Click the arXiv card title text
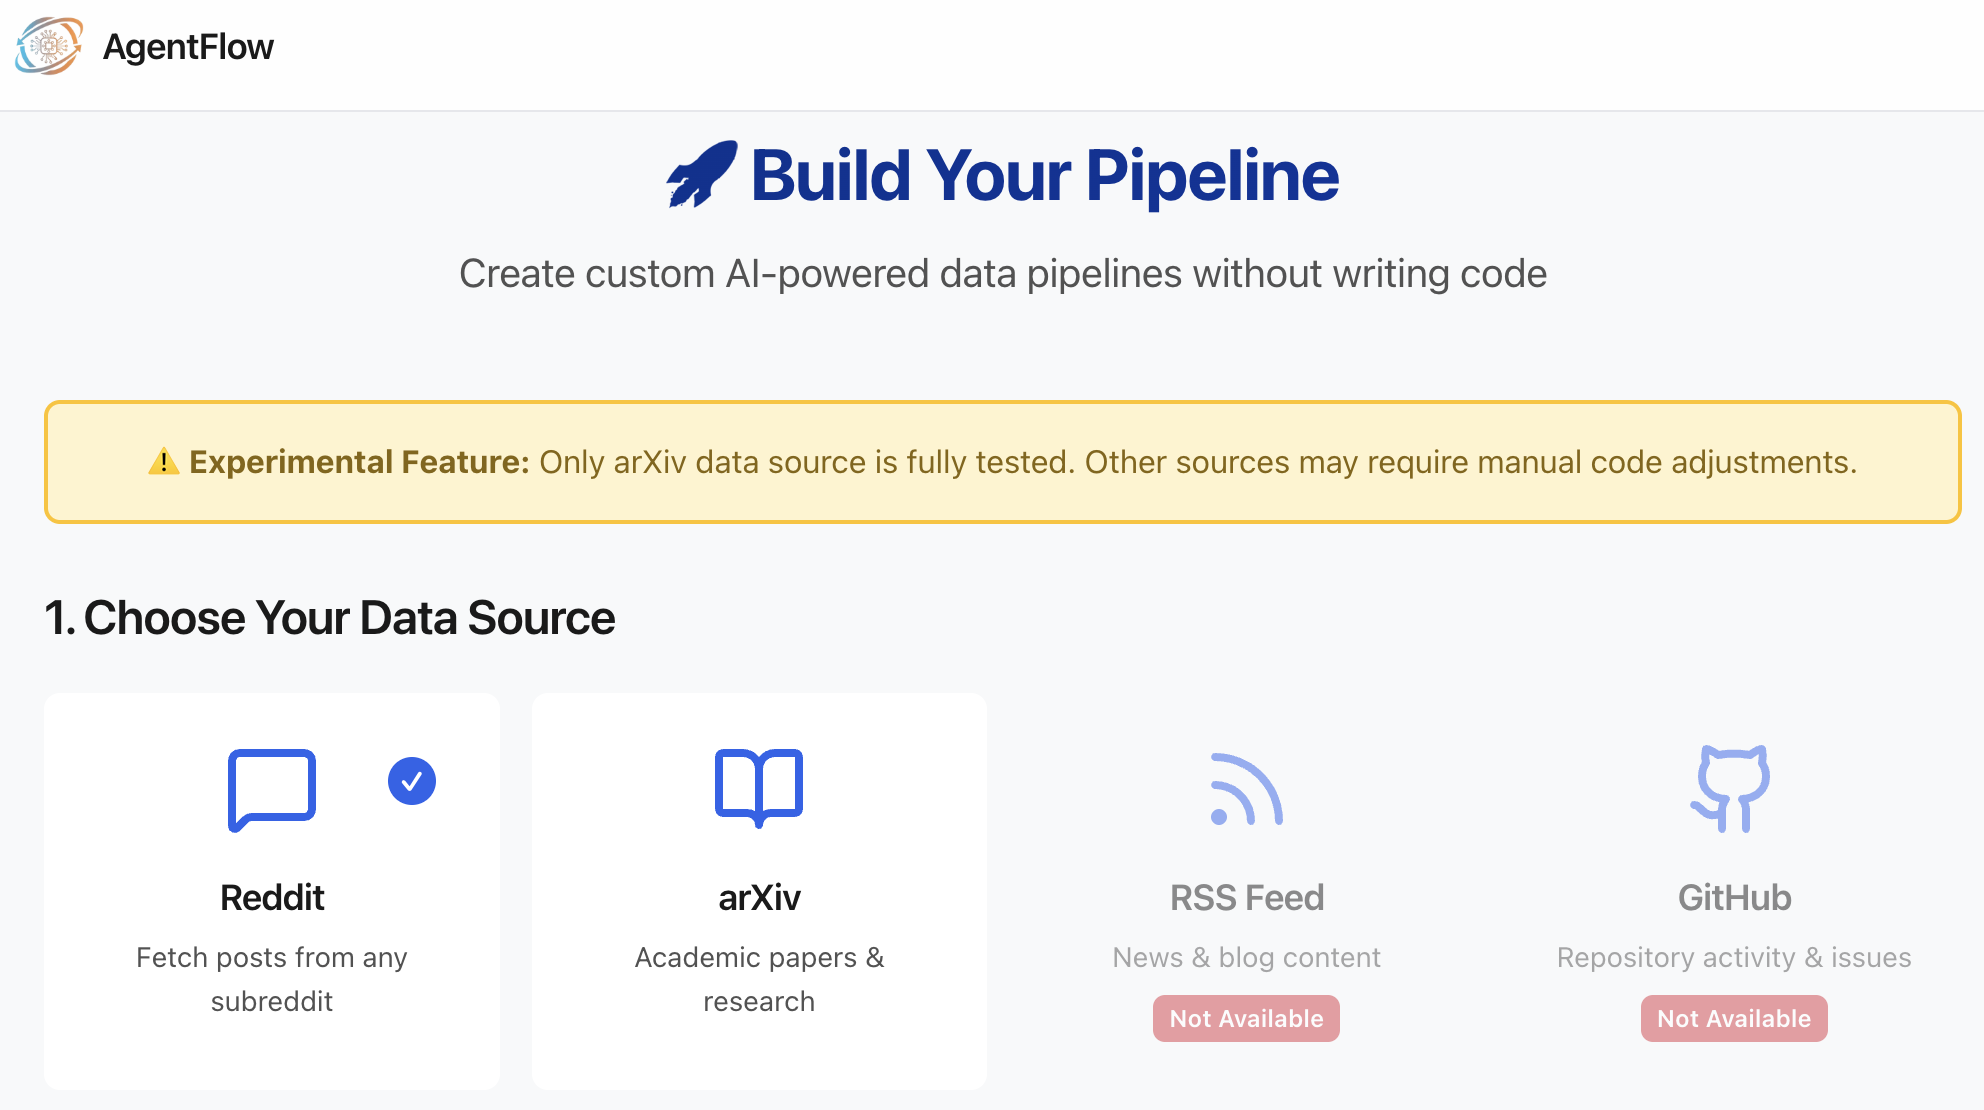This screenshot has width=1984, height=1110. [x=759, y=897]
